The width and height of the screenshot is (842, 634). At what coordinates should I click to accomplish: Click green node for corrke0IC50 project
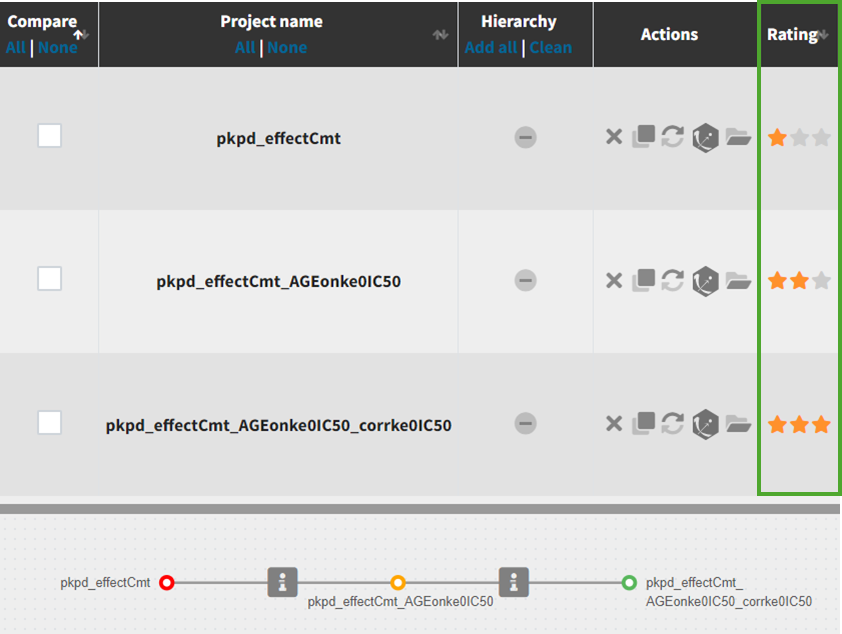click(x=629, y=582)
